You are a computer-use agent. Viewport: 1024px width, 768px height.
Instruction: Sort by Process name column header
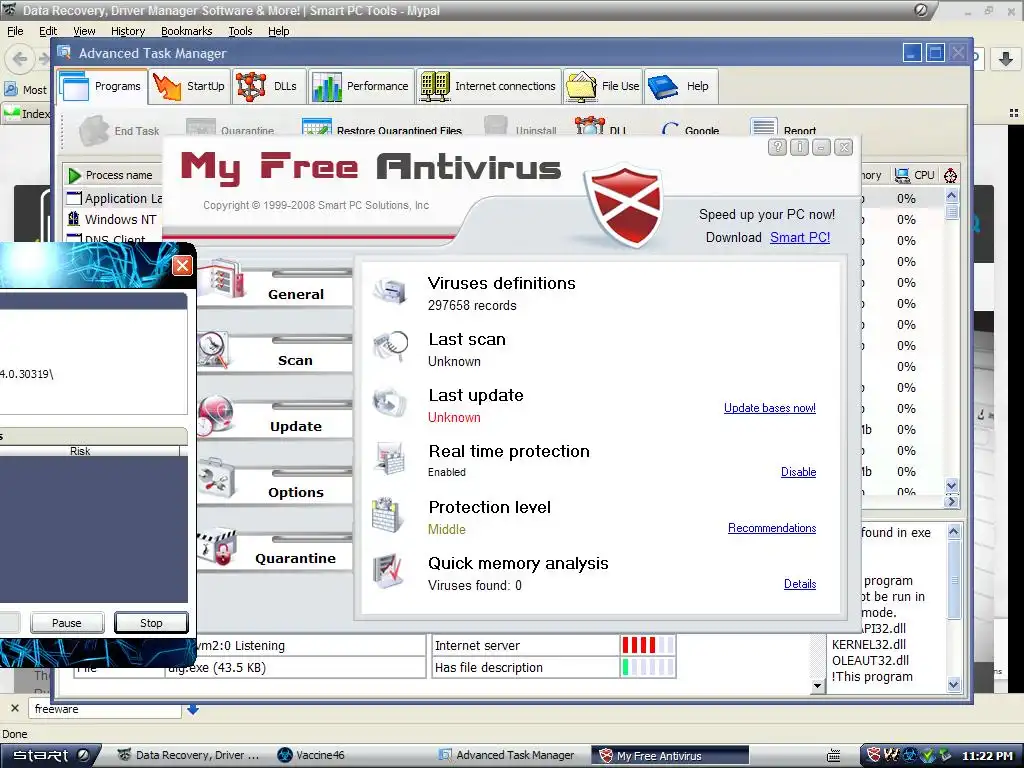click(x=112, y=175)
